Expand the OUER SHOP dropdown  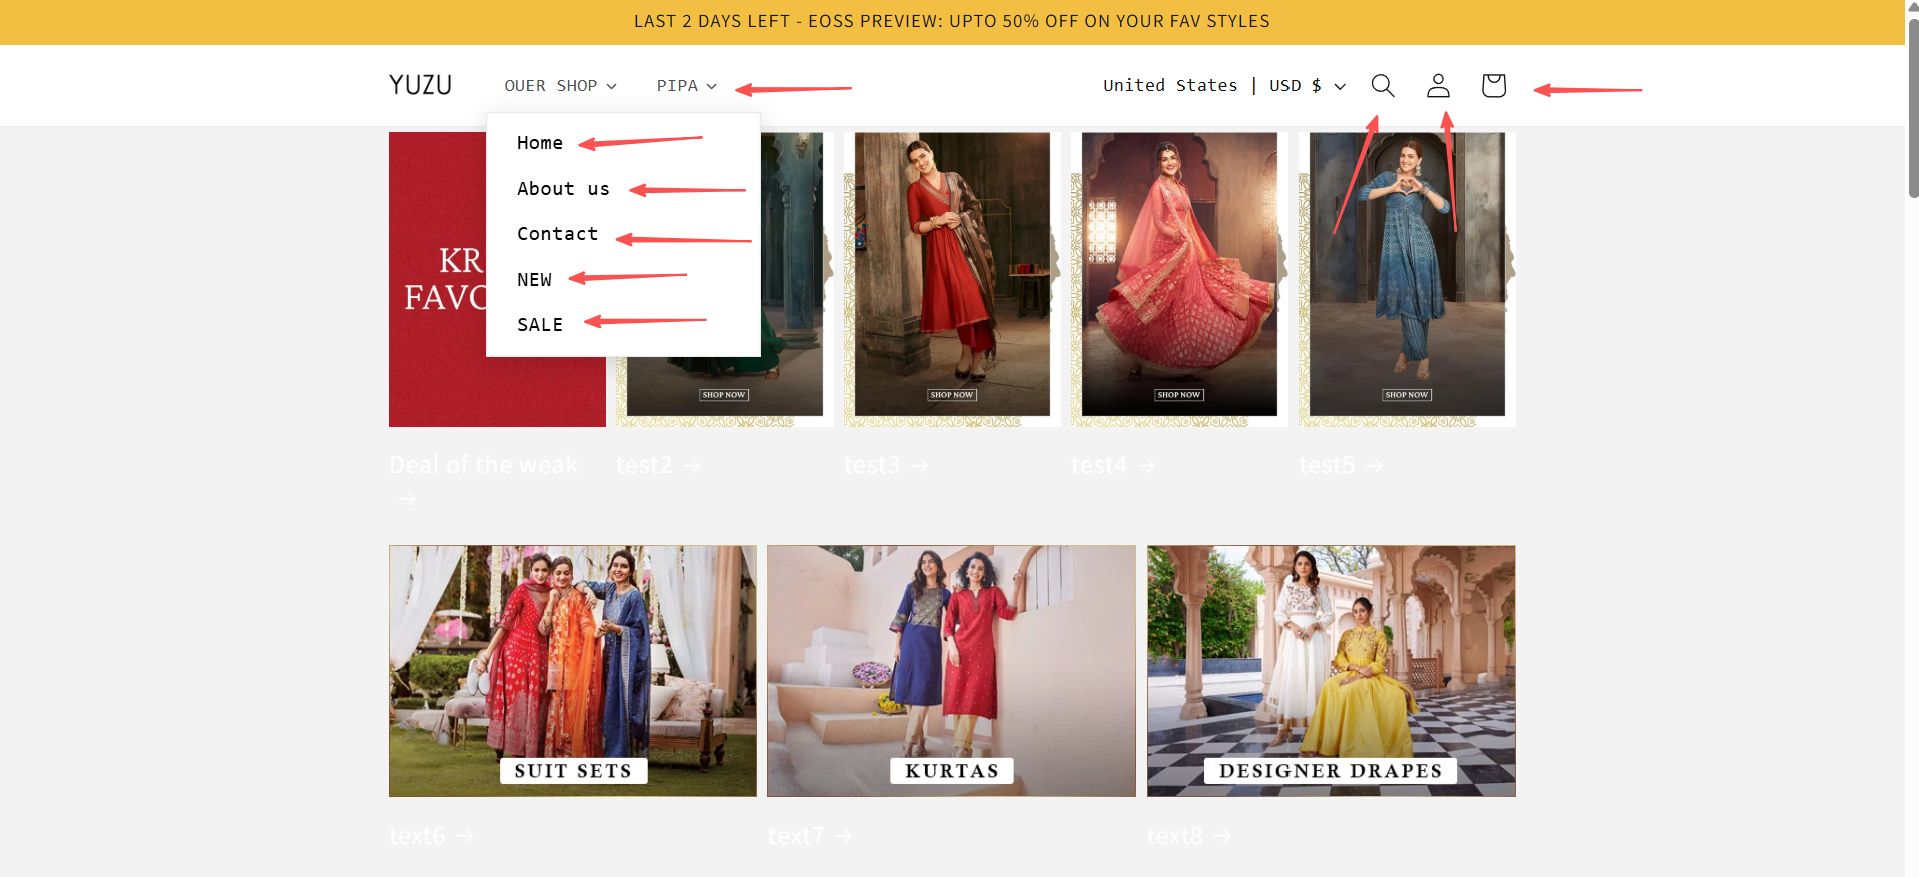pyautogui.click(x=560, y=86)
